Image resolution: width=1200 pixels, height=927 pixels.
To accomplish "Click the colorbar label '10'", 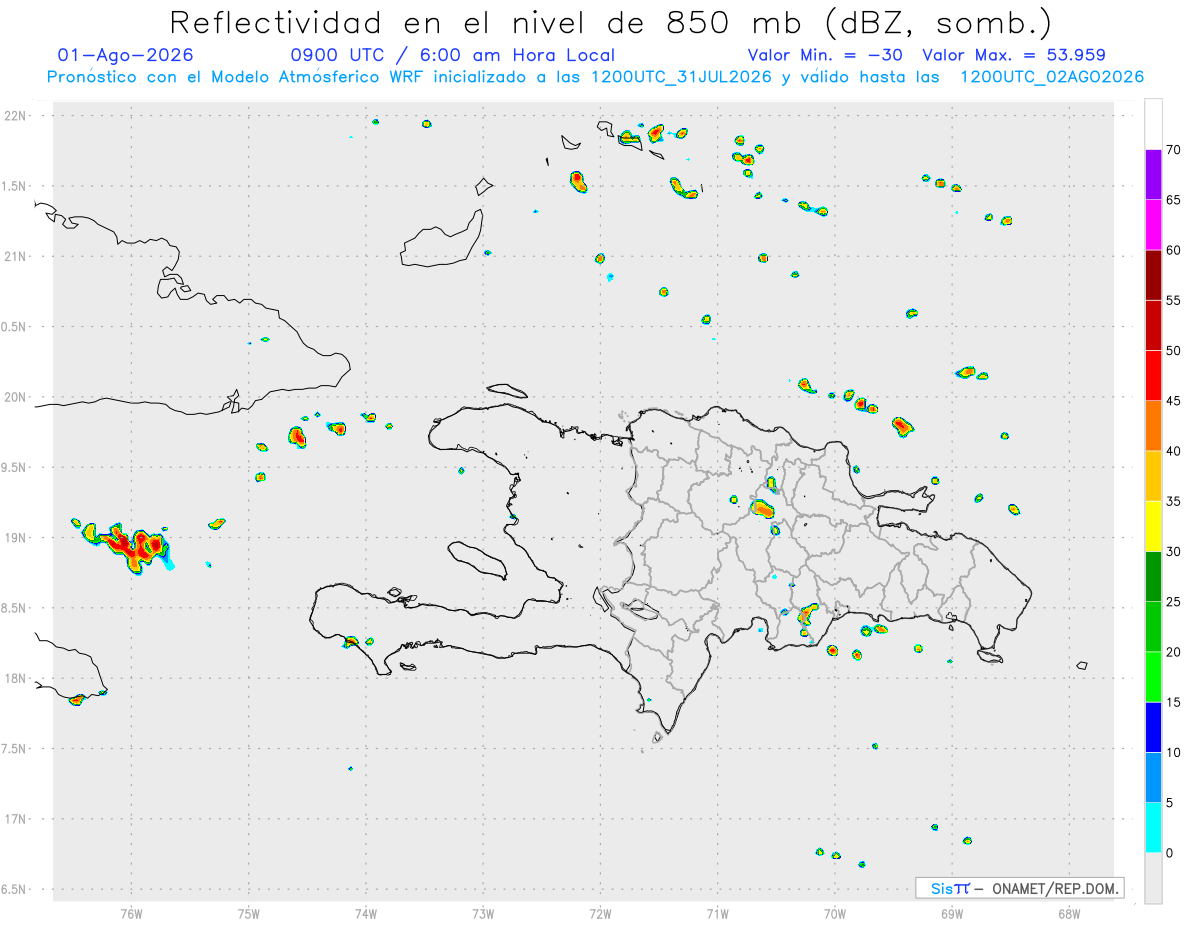I will click(x=1174, y=752).
